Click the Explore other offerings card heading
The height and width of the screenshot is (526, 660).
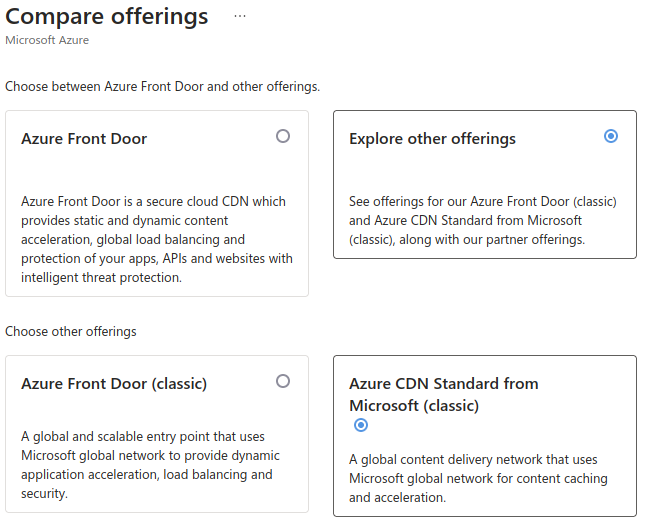432,138
